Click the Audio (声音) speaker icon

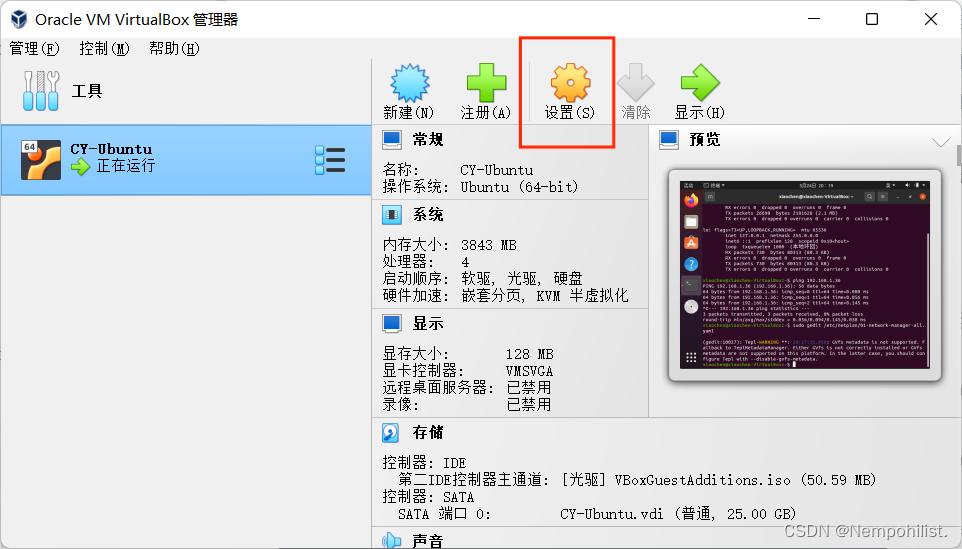[391, 540]
